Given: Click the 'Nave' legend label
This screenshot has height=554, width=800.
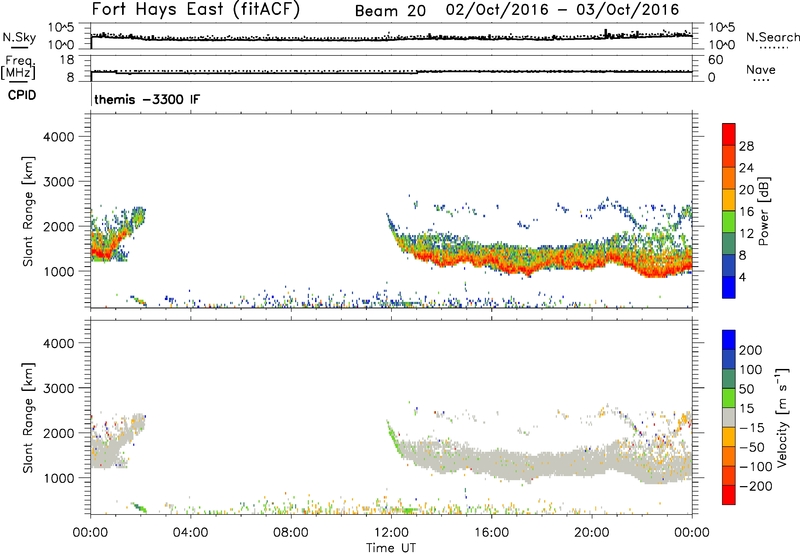Looking at the screenshot, I should 761,69.
